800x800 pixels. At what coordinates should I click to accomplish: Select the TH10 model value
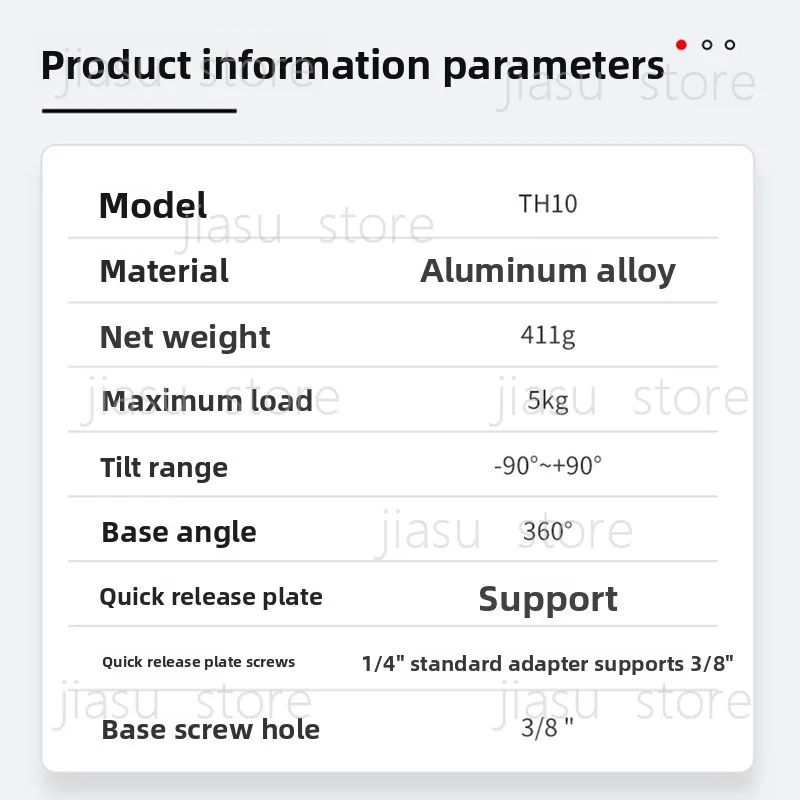(x=548, y=204)
